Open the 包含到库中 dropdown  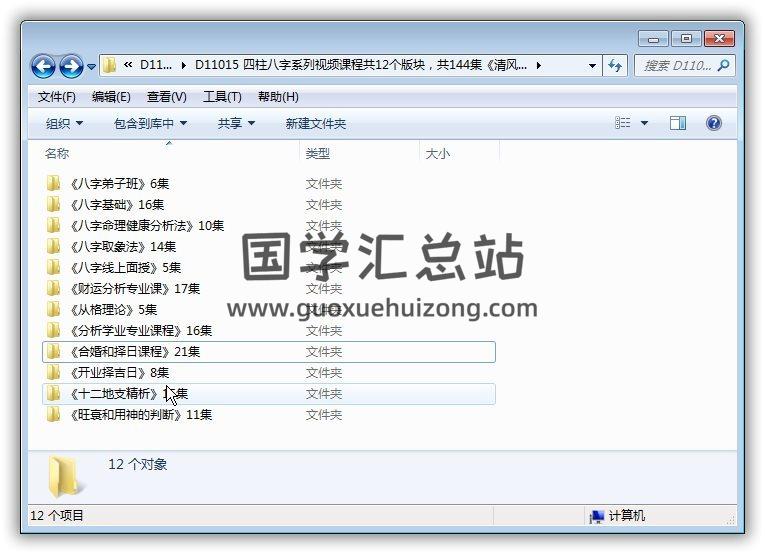pos(150,123)
